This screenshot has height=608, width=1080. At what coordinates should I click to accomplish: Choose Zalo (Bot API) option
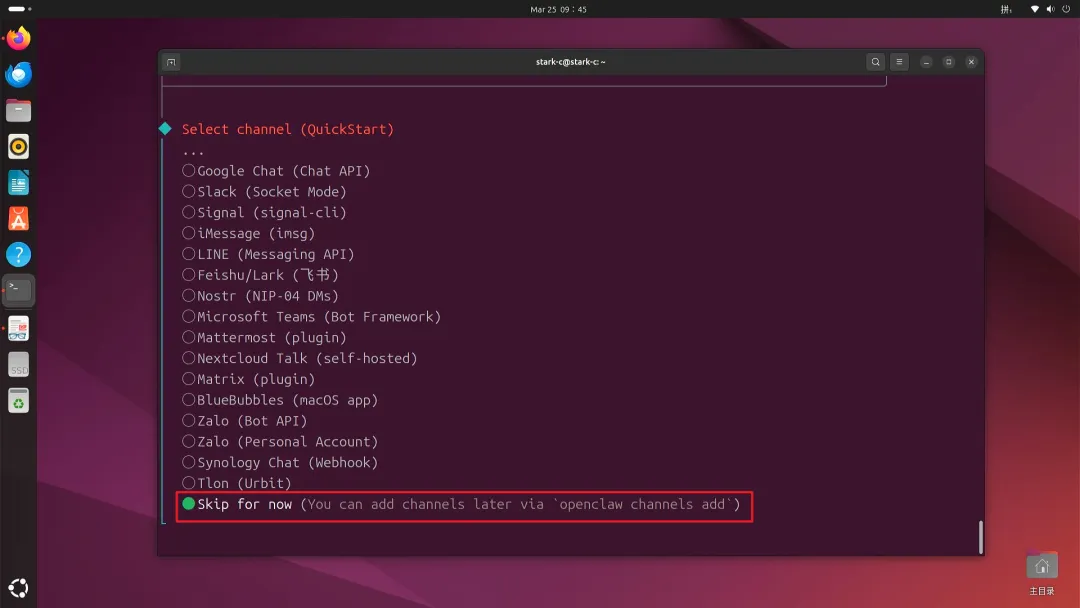click(x=245, y=421)
